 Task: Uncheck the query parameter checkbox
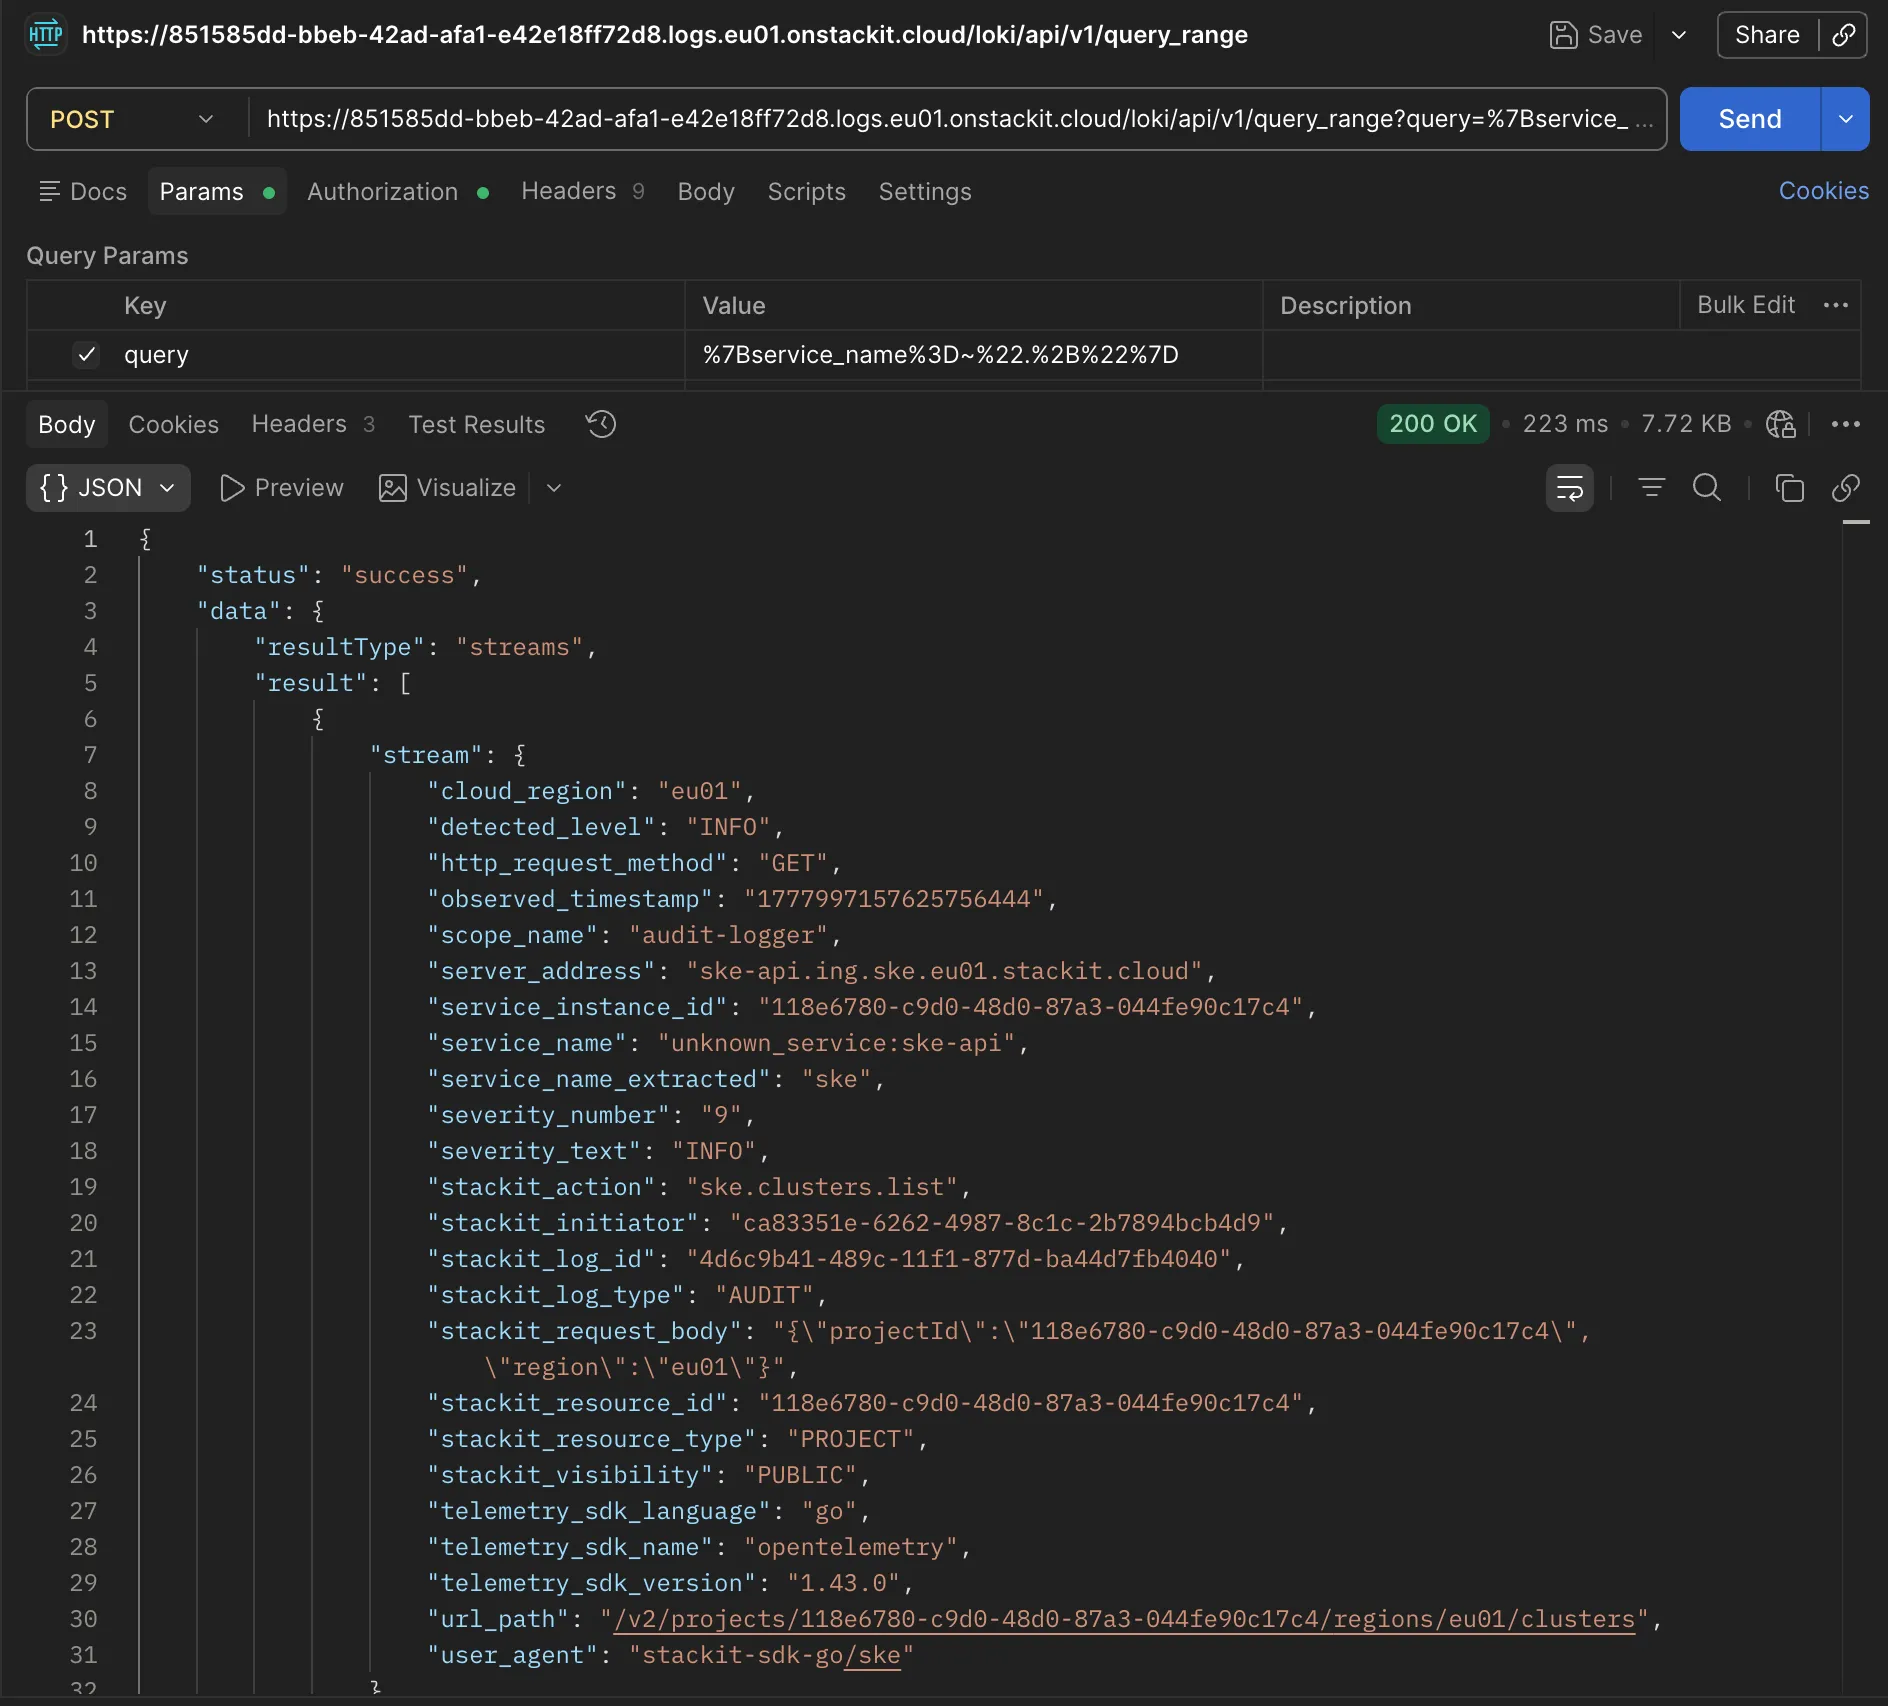point(87,354)
